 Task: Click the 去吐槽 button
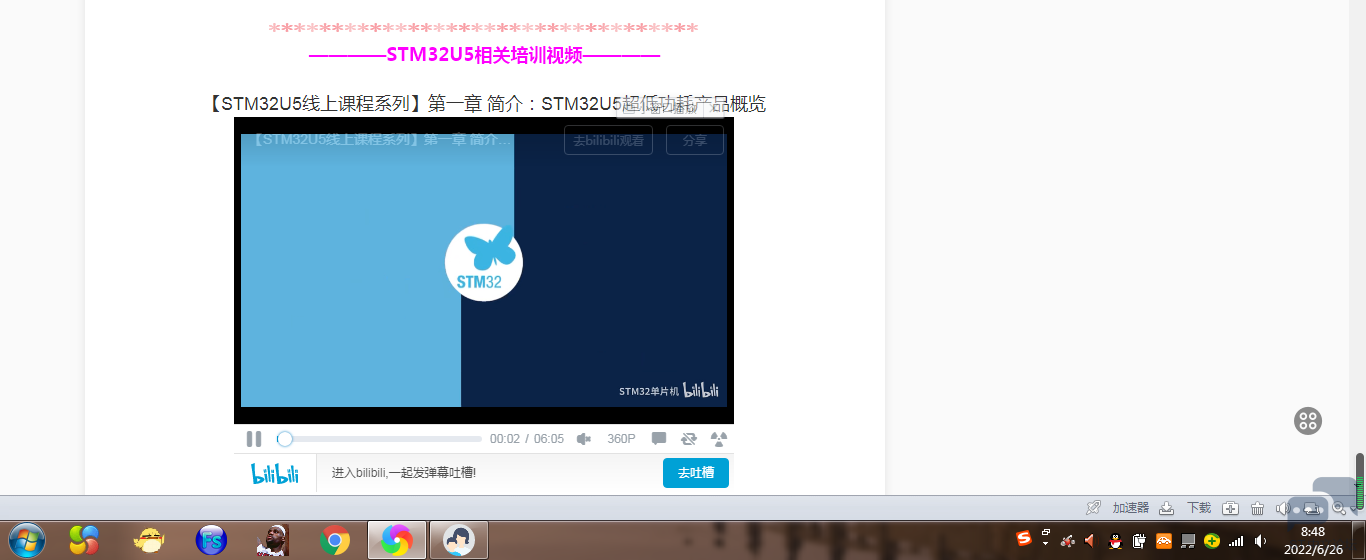point(696,473)
